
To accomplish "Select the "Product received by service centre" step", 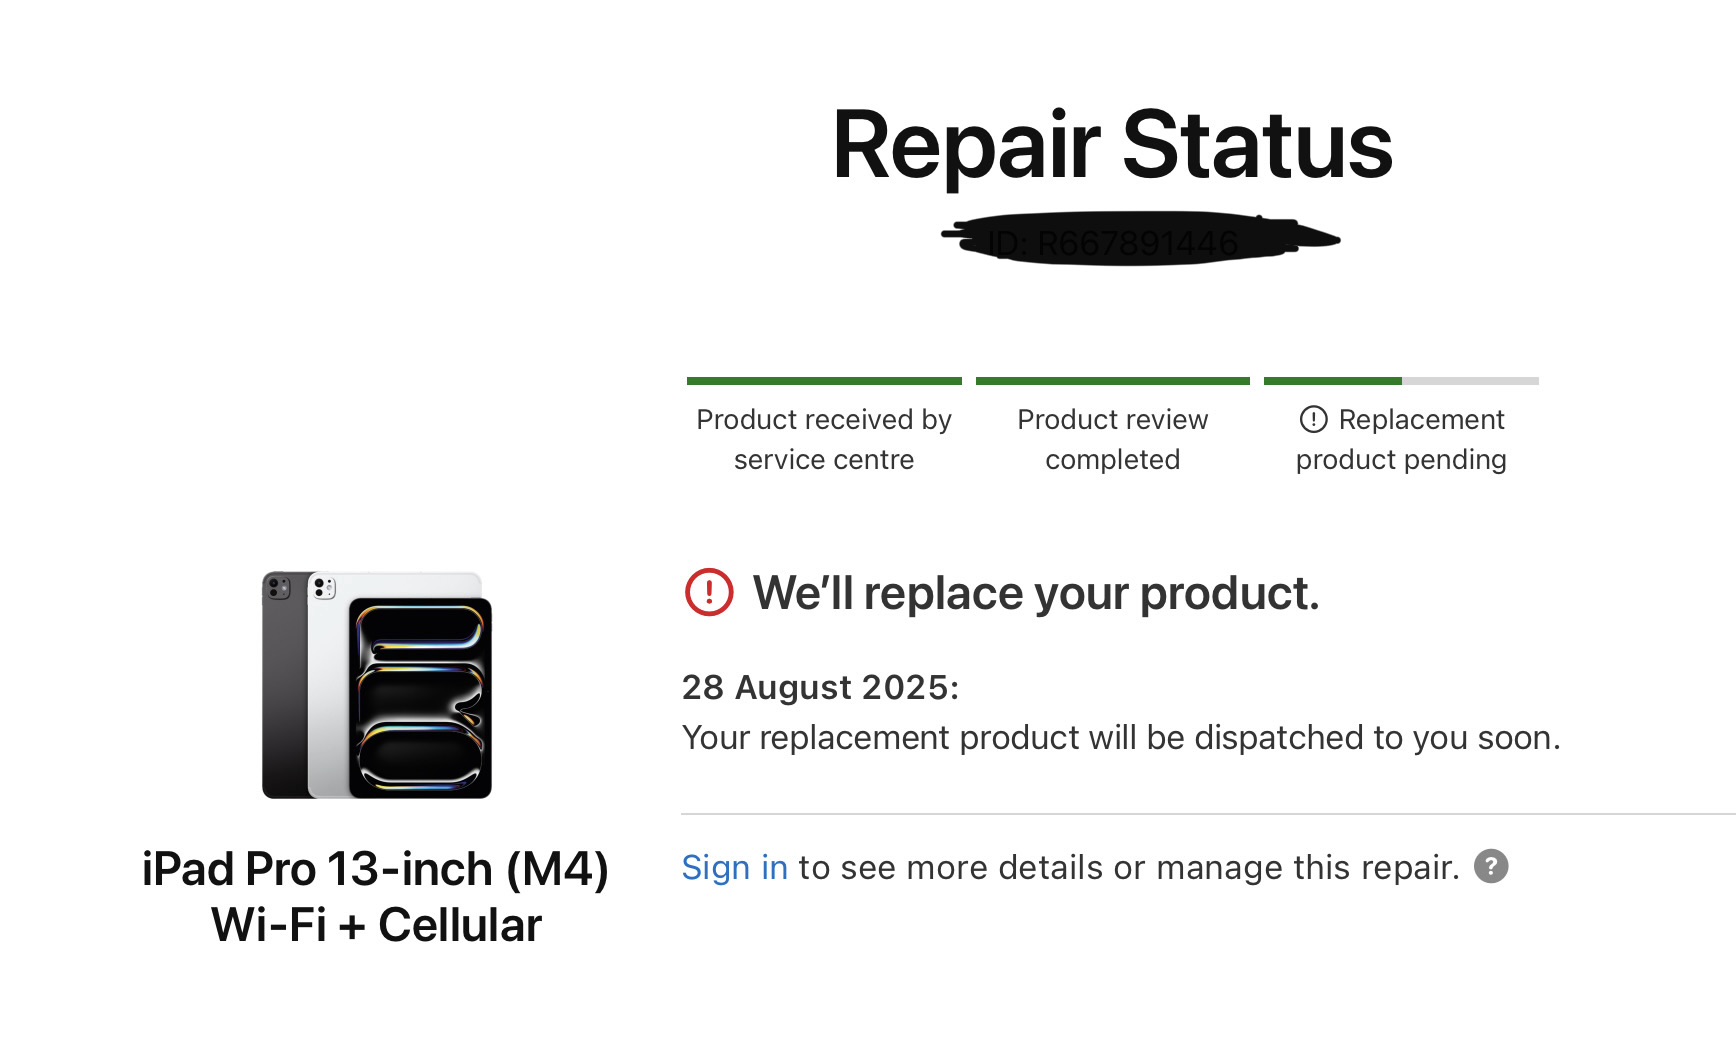I will coord(824,439).
